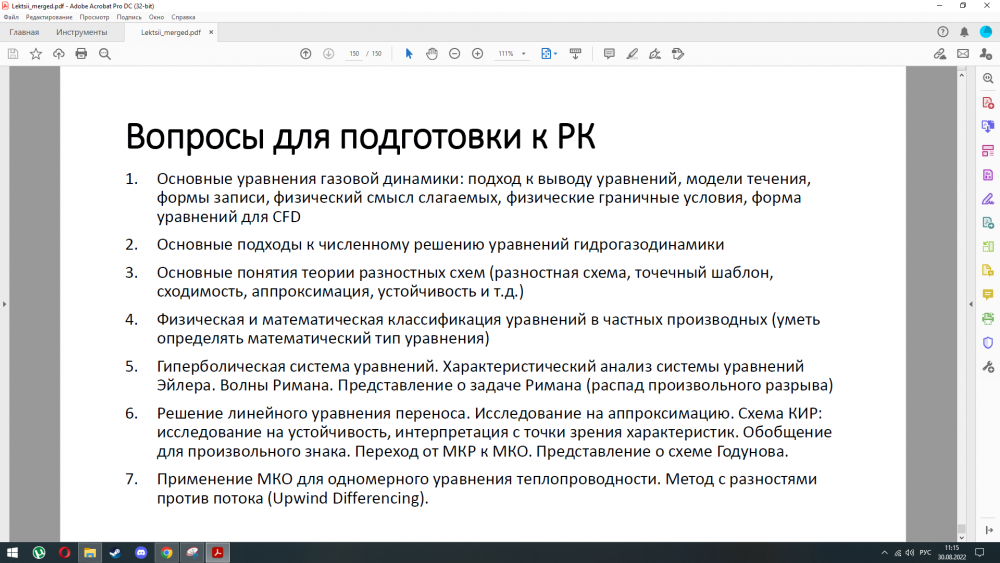Switch to the Инструменты tab
Viewport: 1000px width, 563px height.
[82, 33]
